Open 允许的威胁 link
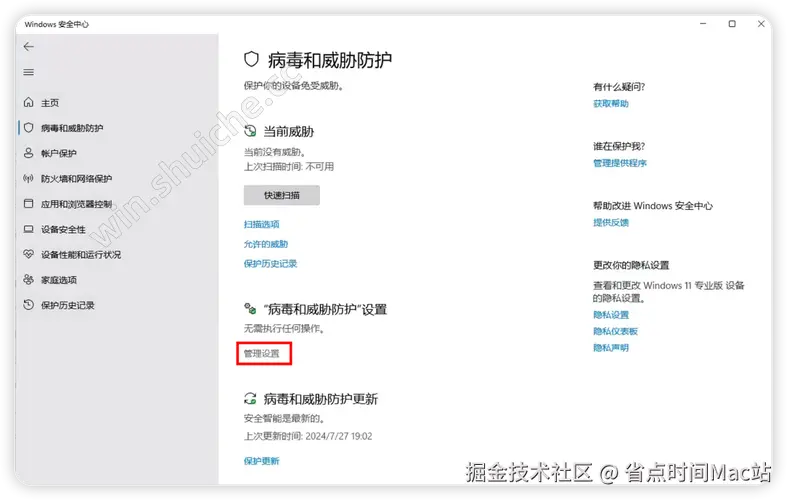The image size is (787, 500). click(266, 244)
